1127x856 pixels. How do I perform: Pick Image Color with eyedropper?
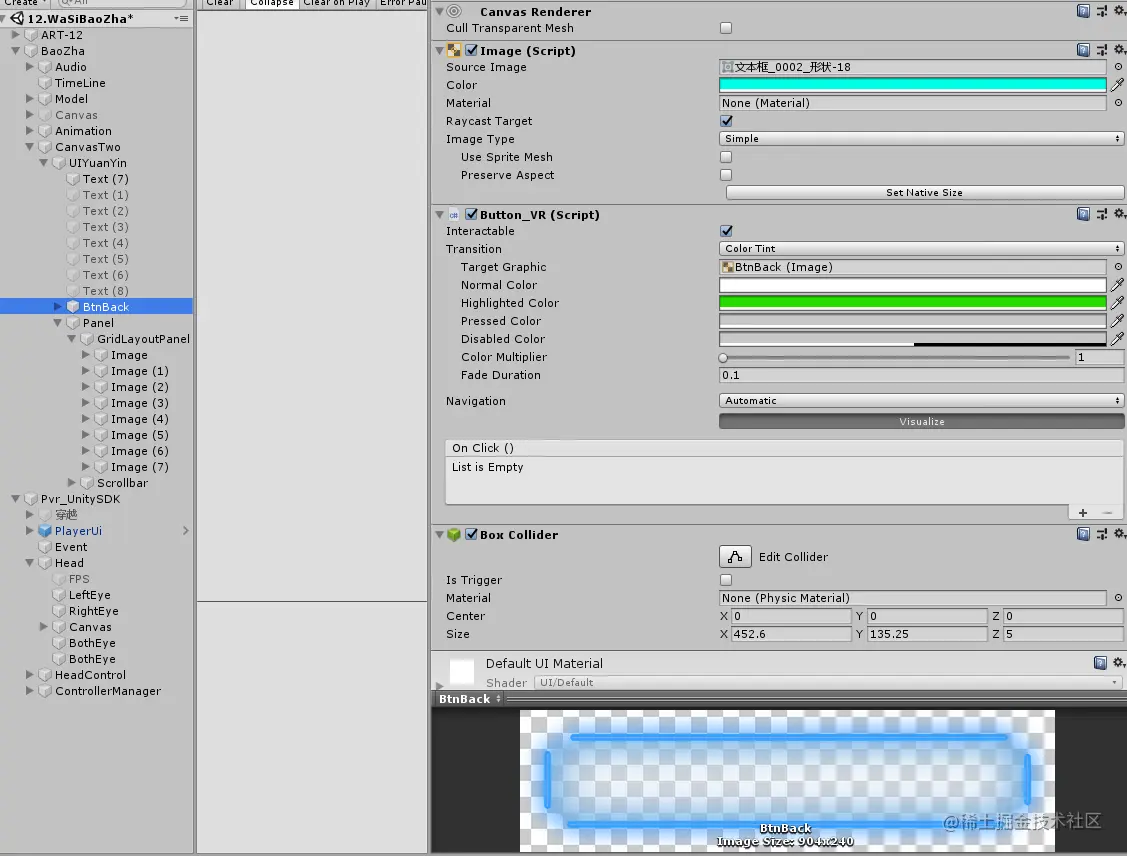tap(1117, 85)
